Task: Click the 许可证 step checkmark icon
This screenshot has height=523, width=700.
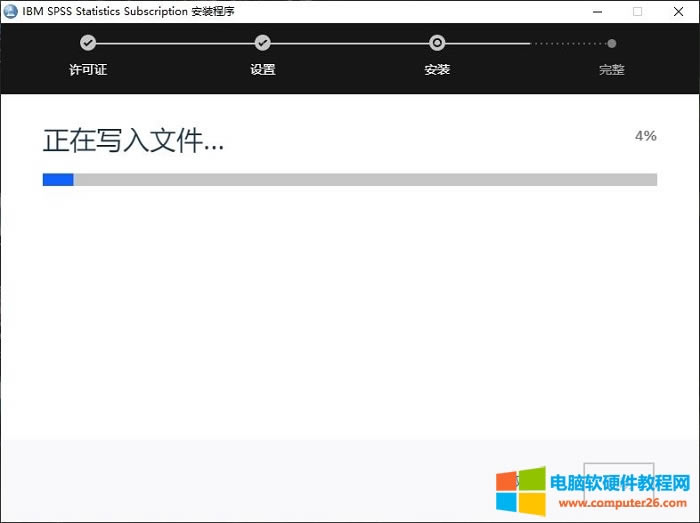Action: click(88, 43)
